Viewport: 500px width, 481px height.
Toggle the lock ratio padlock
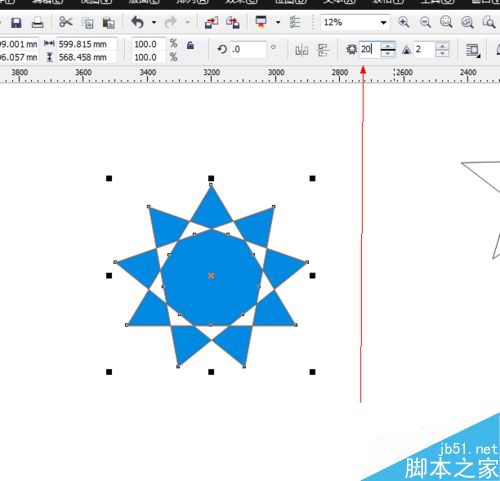click(x=190, y=45)
